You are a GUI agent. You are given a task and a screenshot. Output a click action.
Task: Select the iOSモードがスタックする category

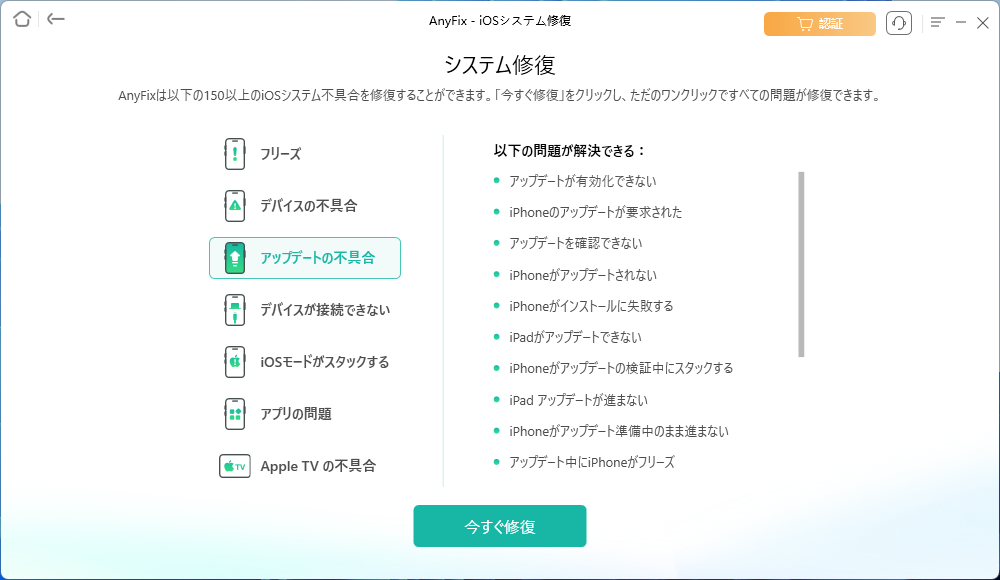click(305, 362)
